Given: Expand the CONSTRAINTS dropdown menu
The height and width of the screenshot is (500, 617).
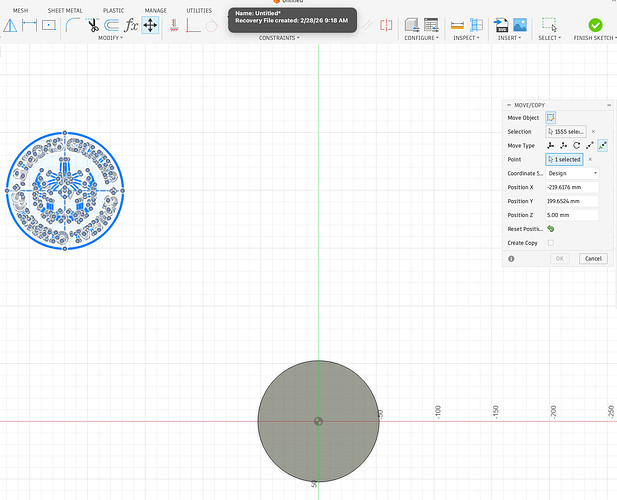Looking at the screenshot, I should coord(279,38).
